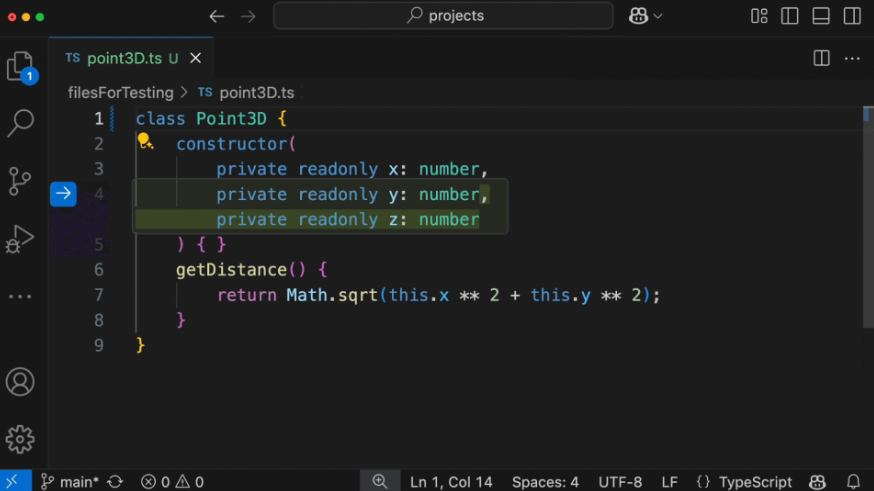The image size is (874, 491).
Task: Click the Copilot icon in title bar
Action: click(x=638, y=16)
